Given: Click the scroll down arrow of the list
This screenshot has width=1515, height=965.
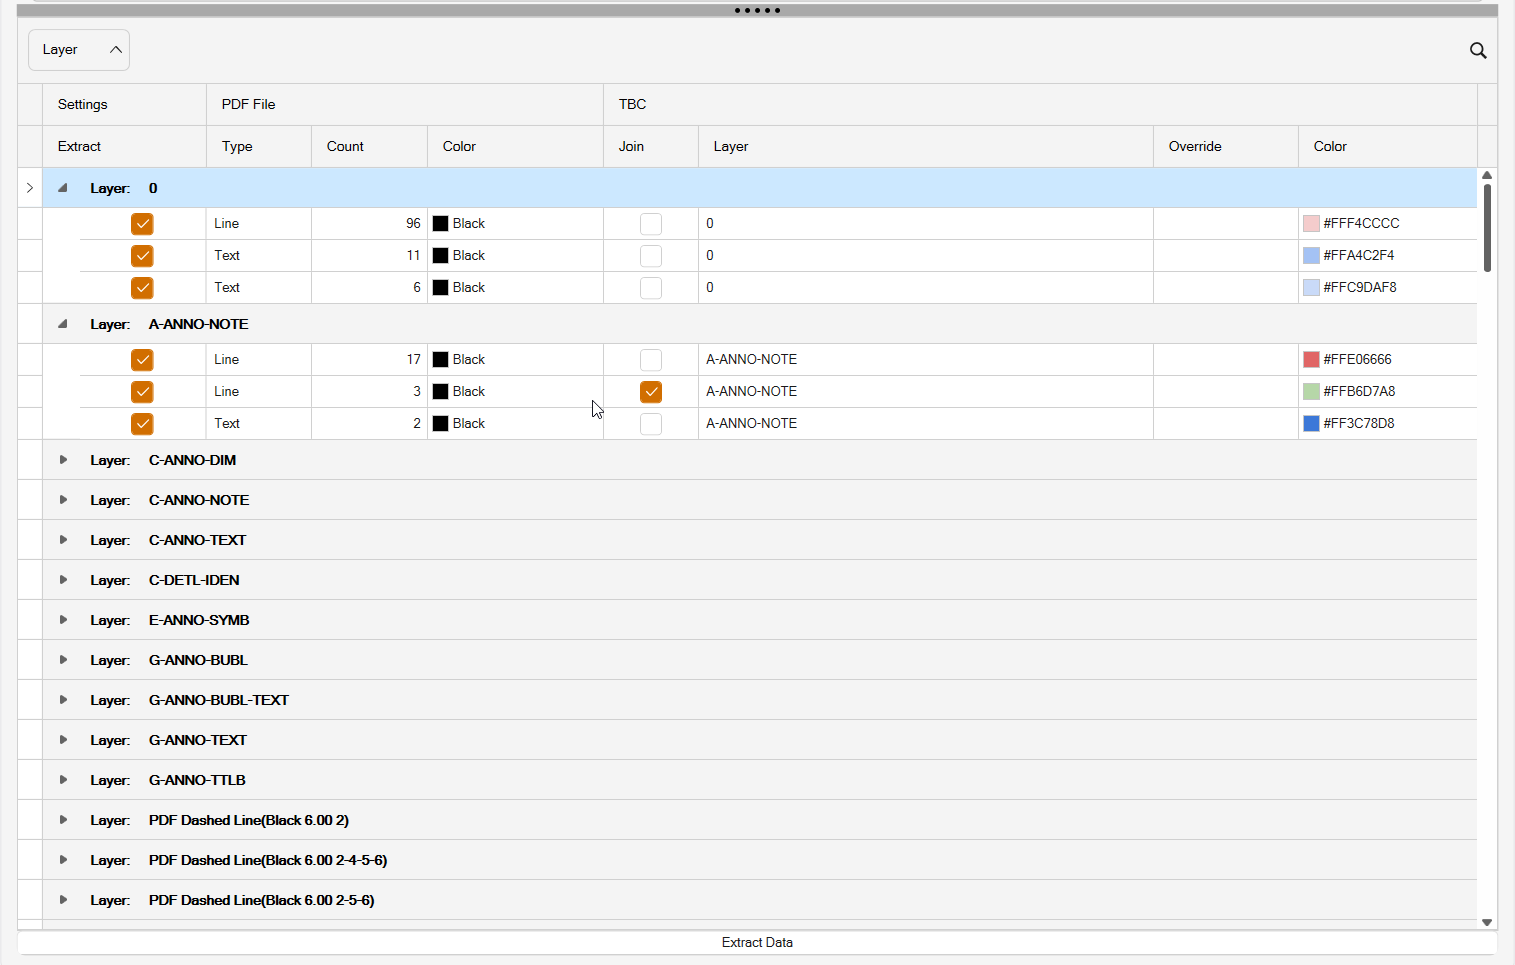Looking at the screenshot, I should [1487, 922].
